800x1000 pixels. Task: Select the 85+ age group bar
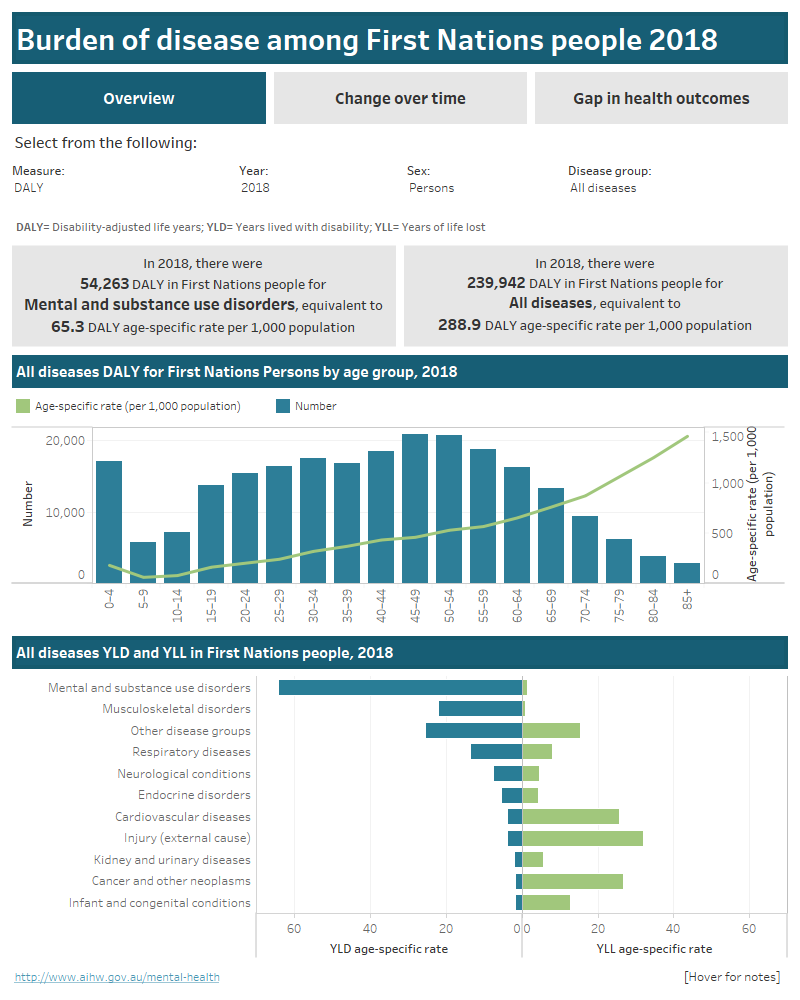click(x=688, y=568)
